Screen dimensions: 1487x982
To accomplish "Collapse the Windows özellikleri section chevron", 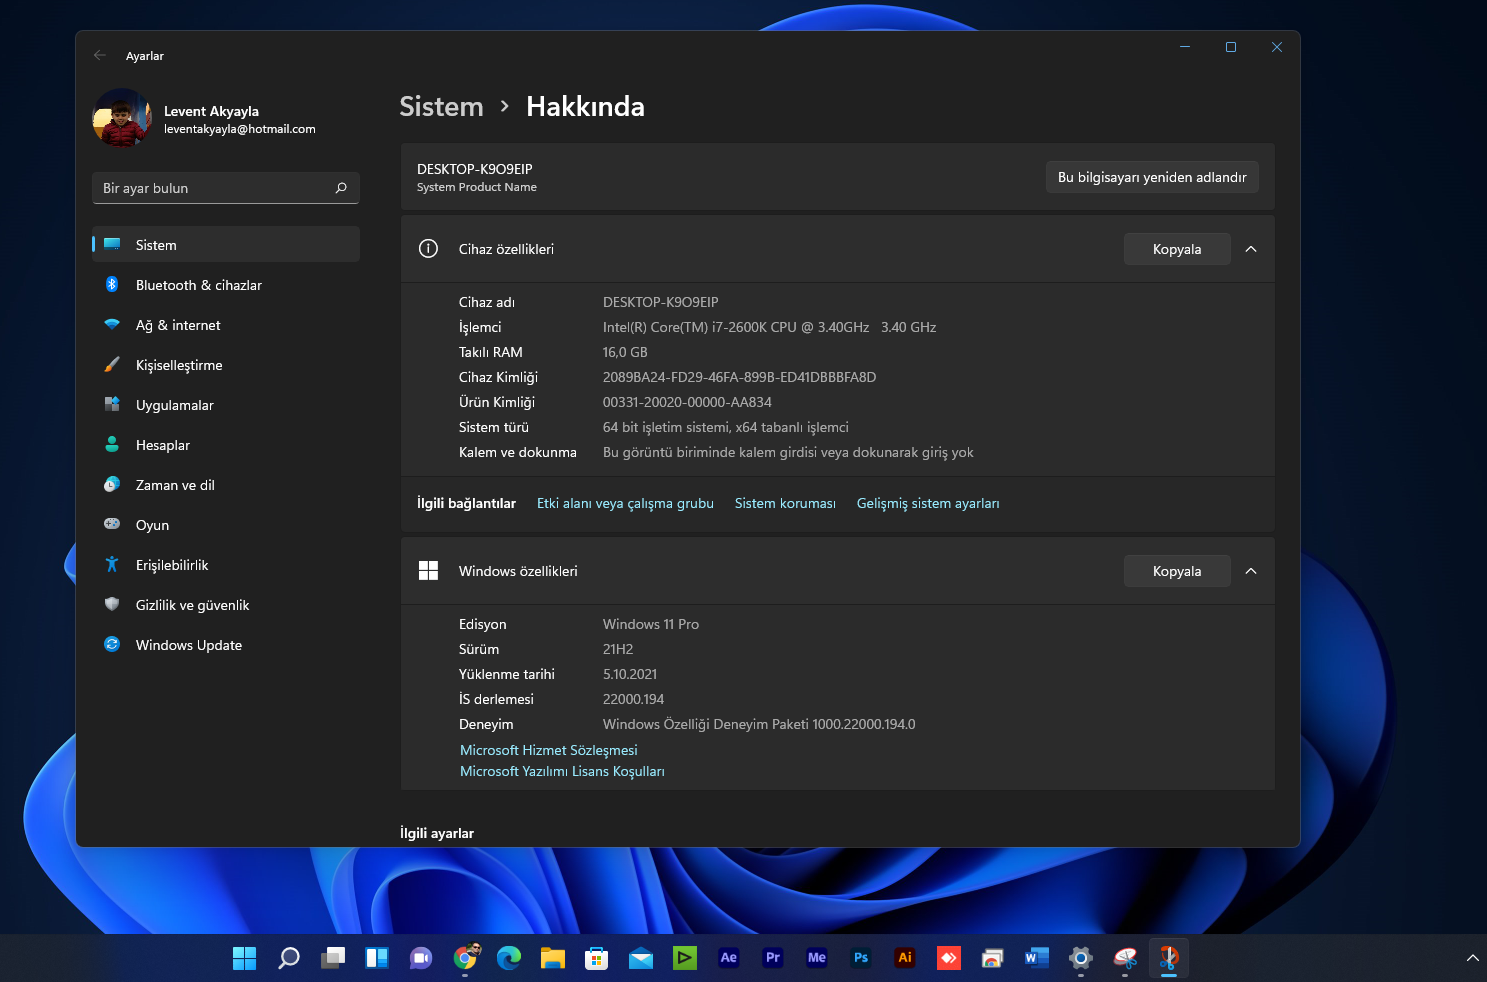I will (x=1251, y=571).
